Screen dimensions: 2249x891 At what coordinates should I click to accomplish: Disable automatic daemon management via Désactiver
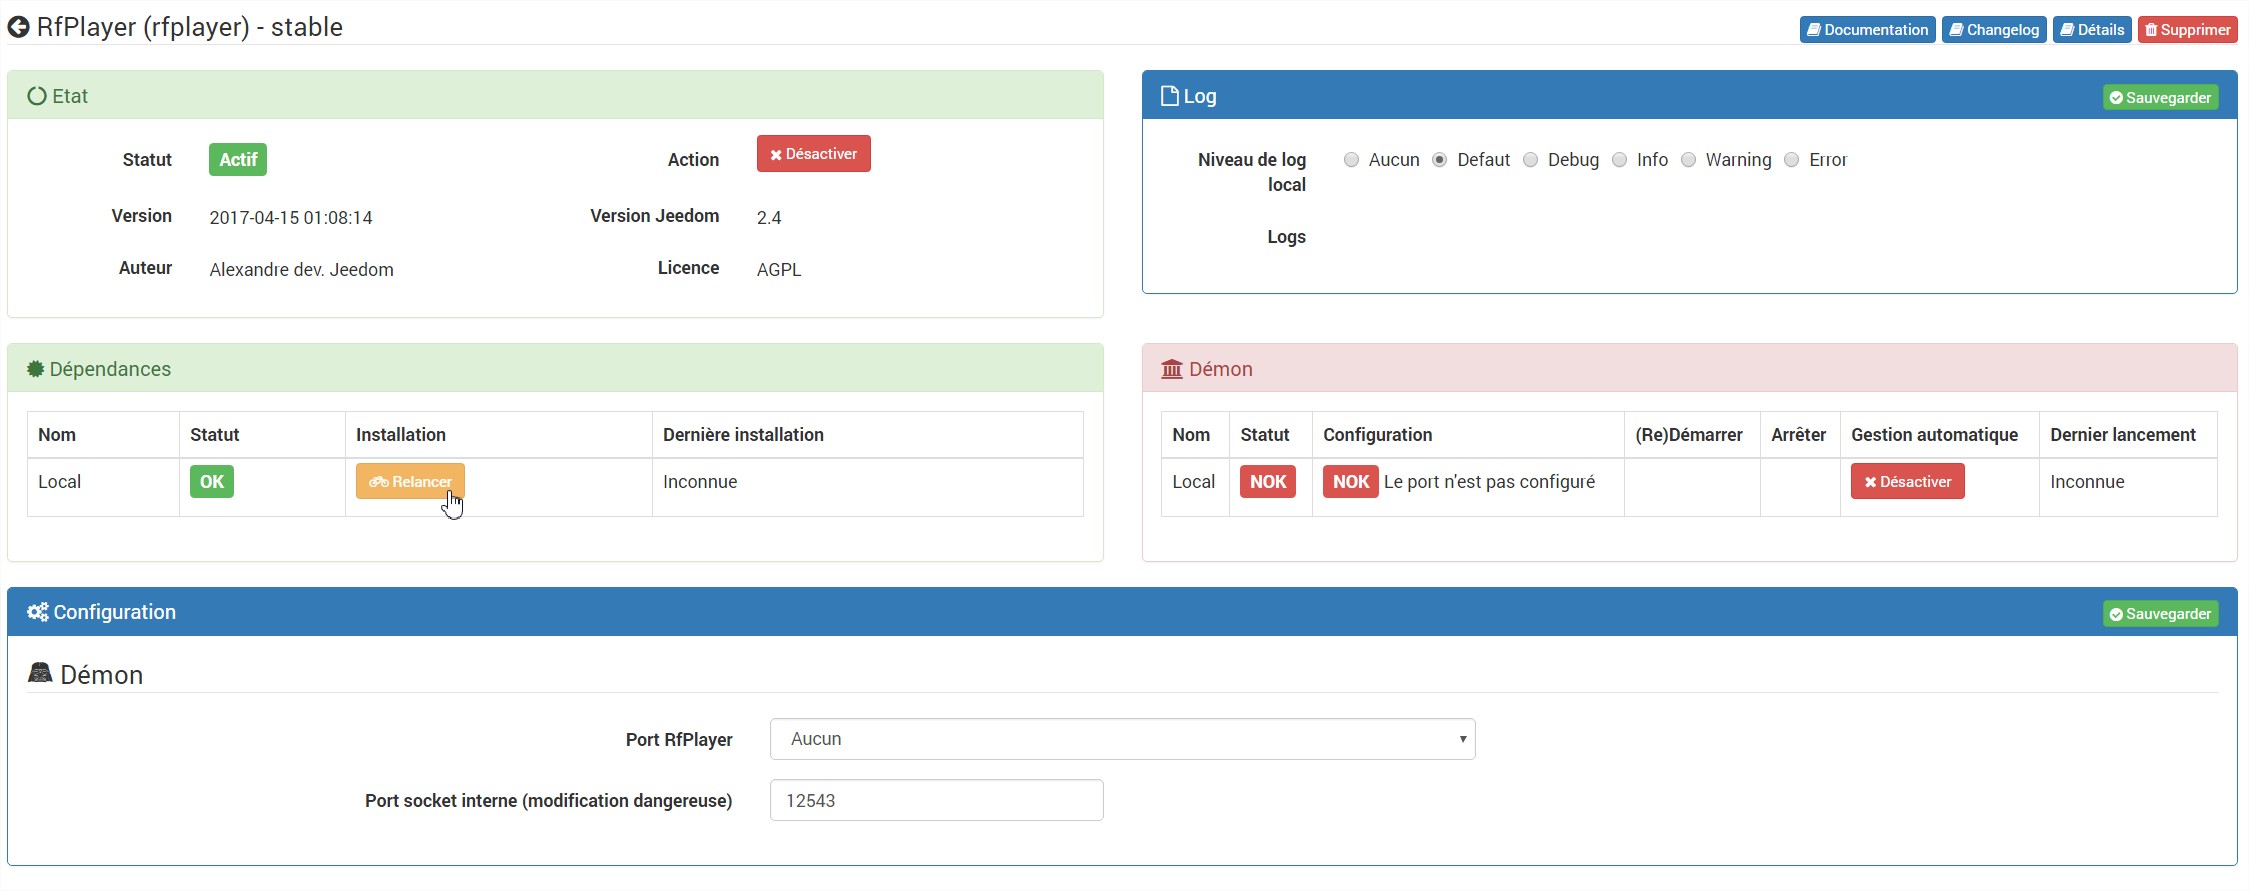pos(1908,482)
